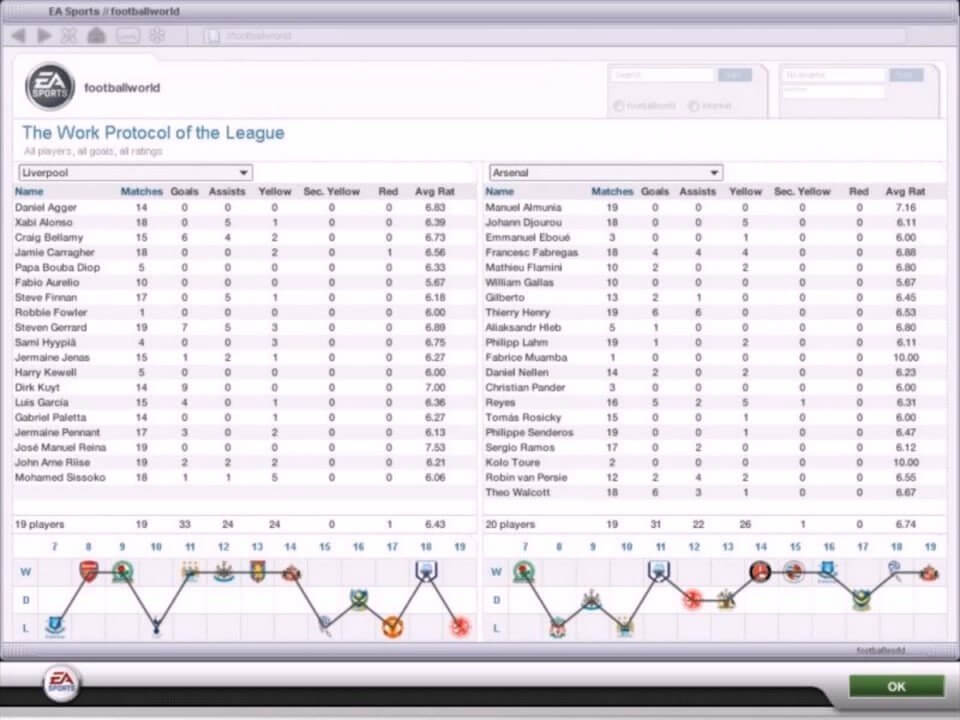This screenshot has height=720, width=960.
Task: Focus the login name input field
Action: [834, 75]
